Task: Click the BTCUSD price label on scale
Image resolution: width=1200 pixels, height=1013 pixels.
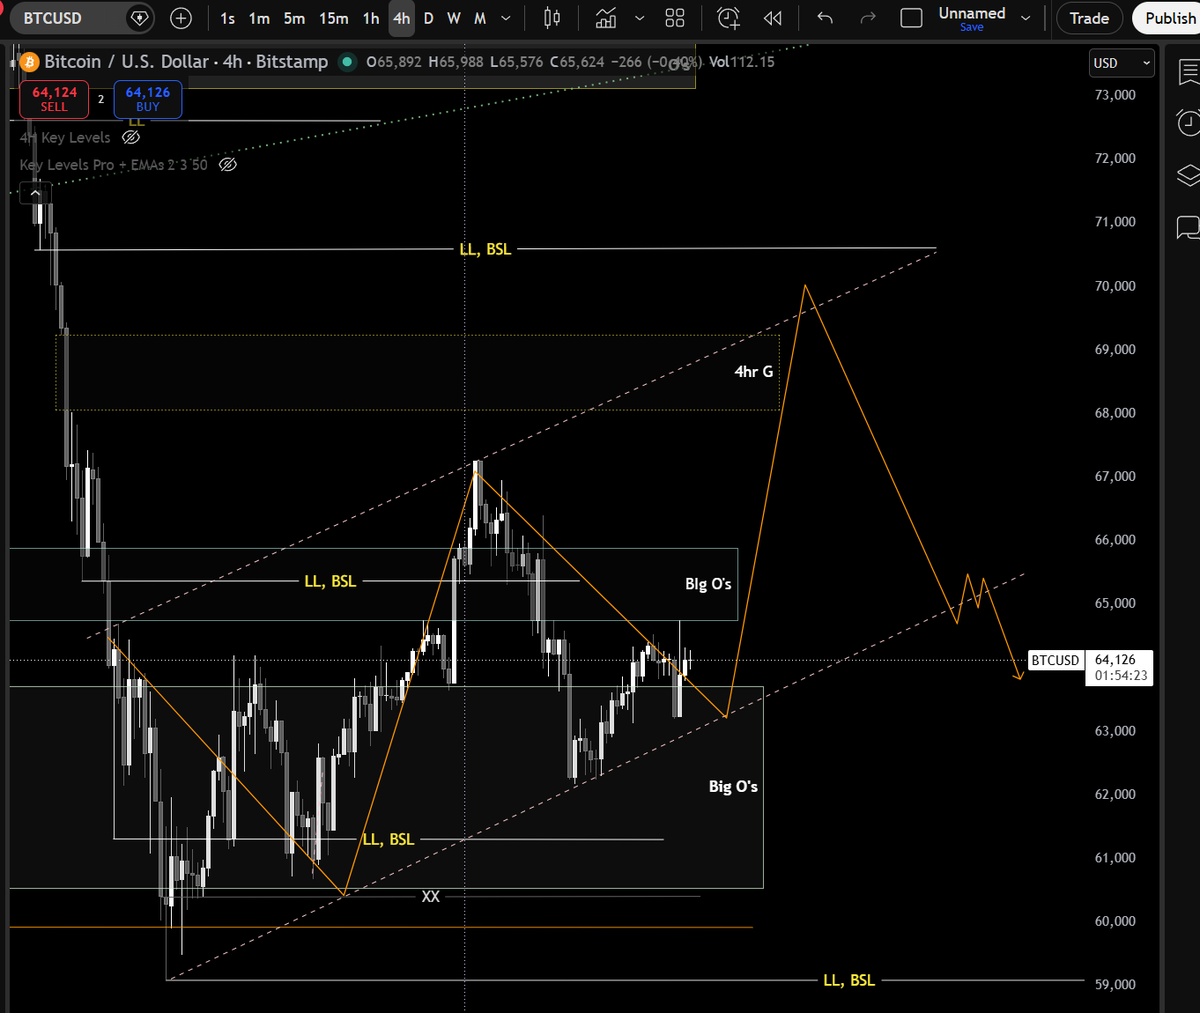Action: click(x=1055, y=660)
